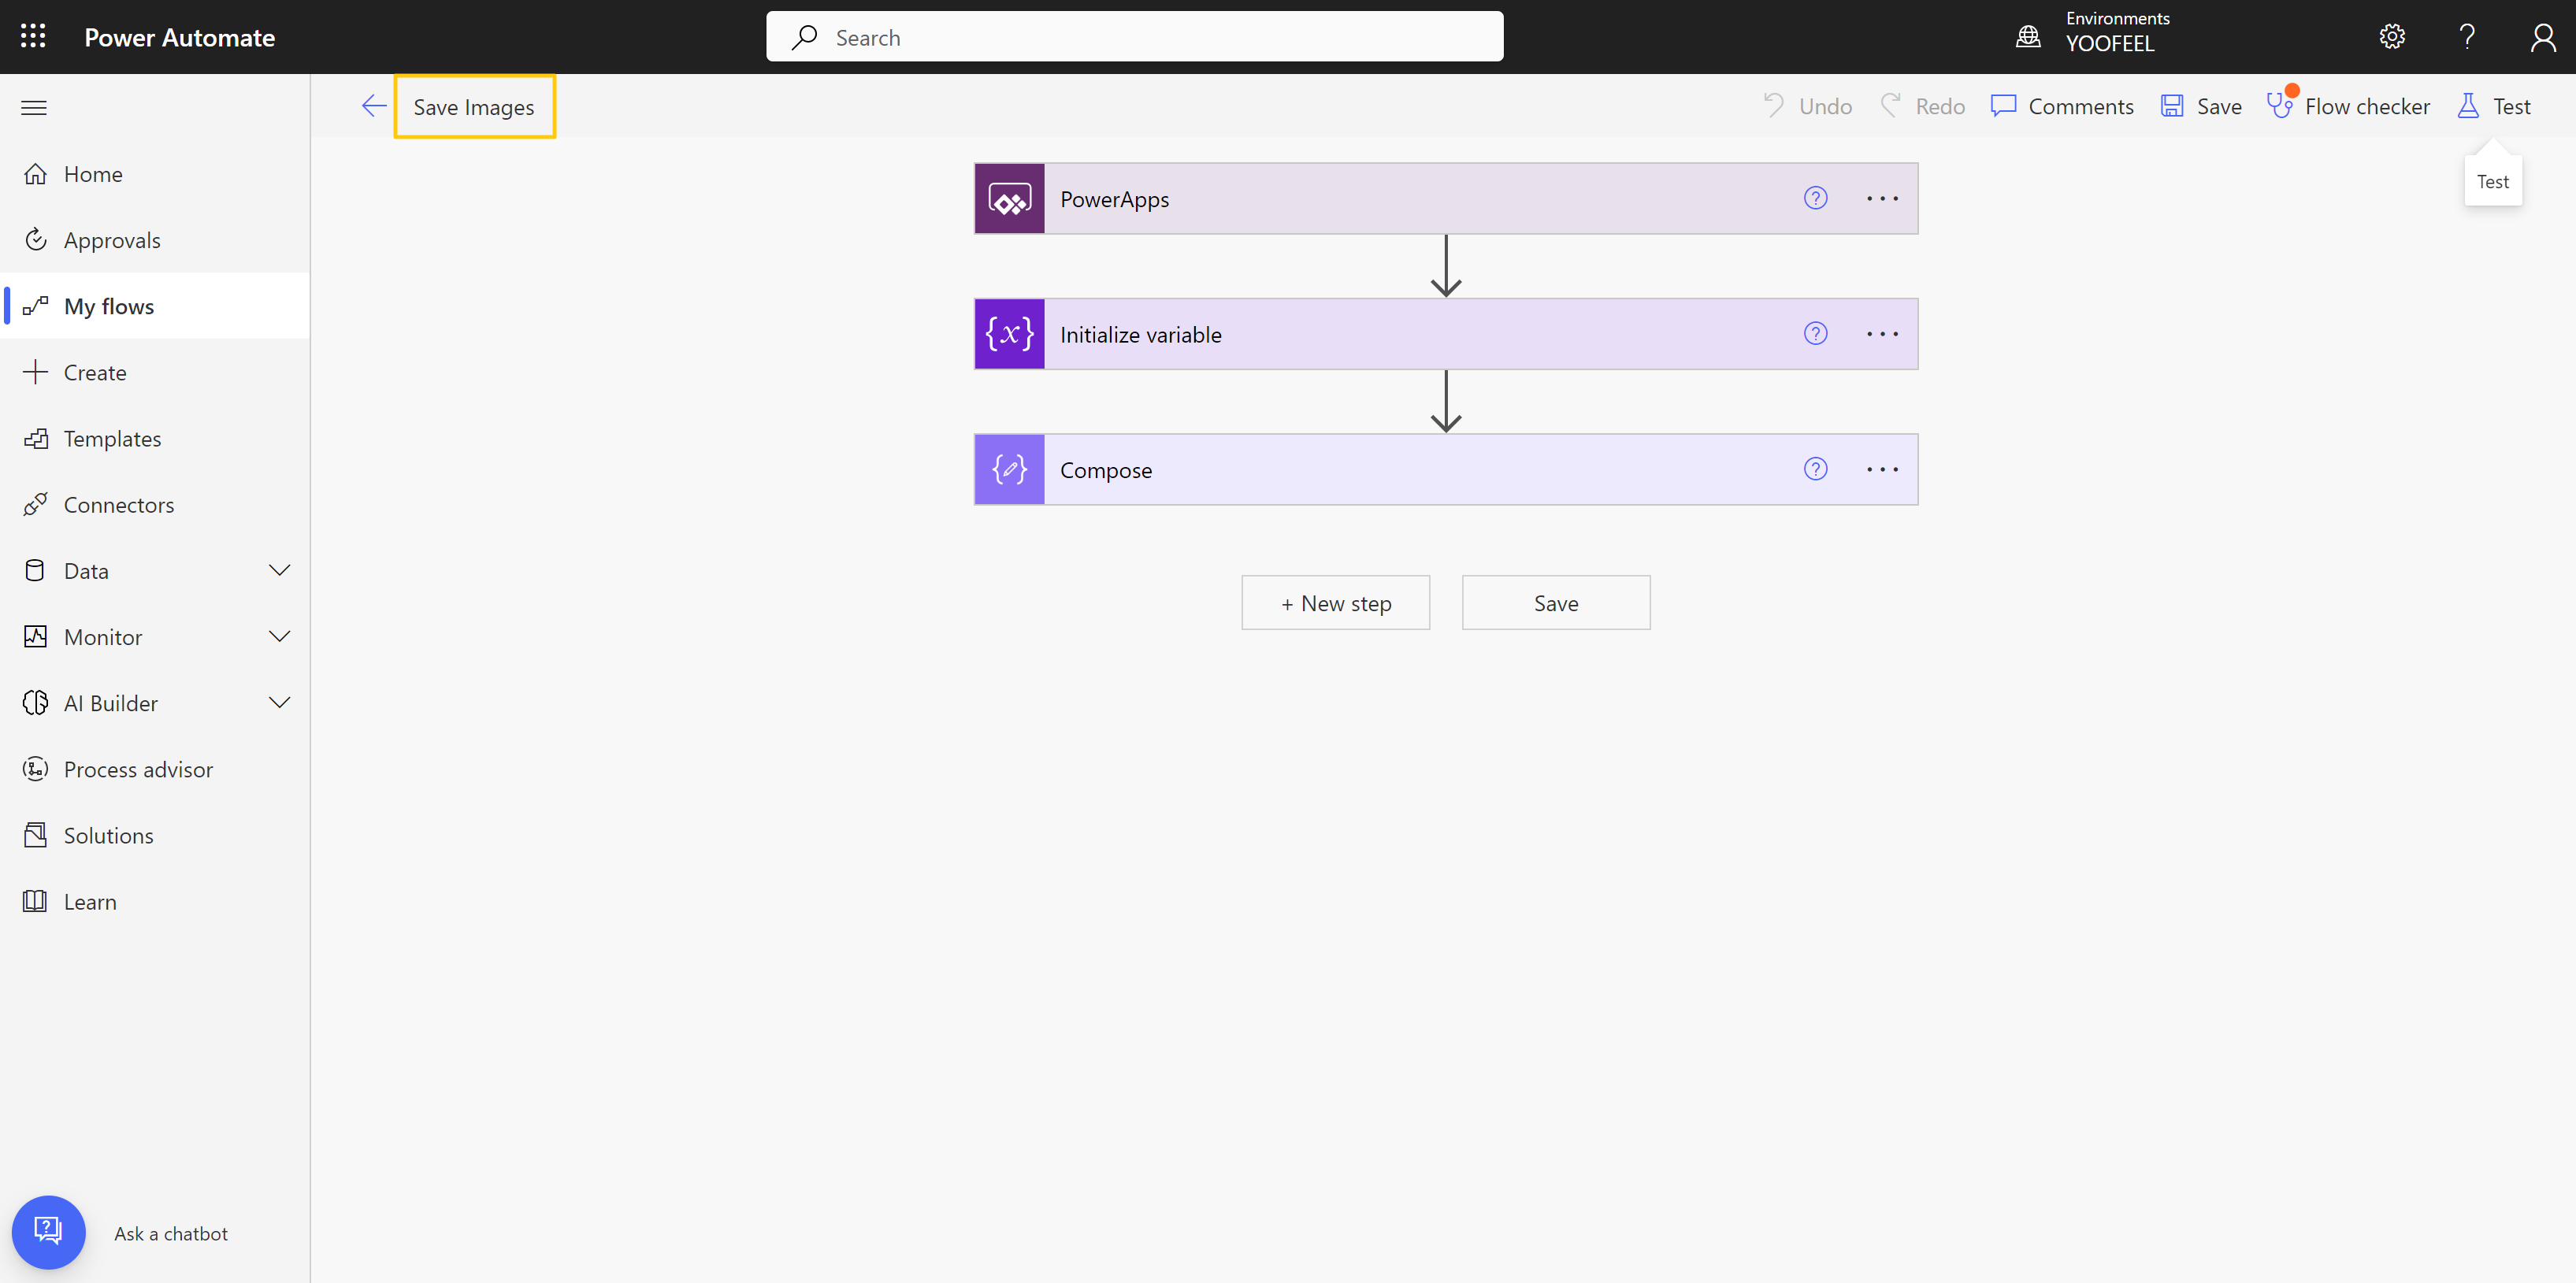Open help for the PowerApps step

[1815, 198]
